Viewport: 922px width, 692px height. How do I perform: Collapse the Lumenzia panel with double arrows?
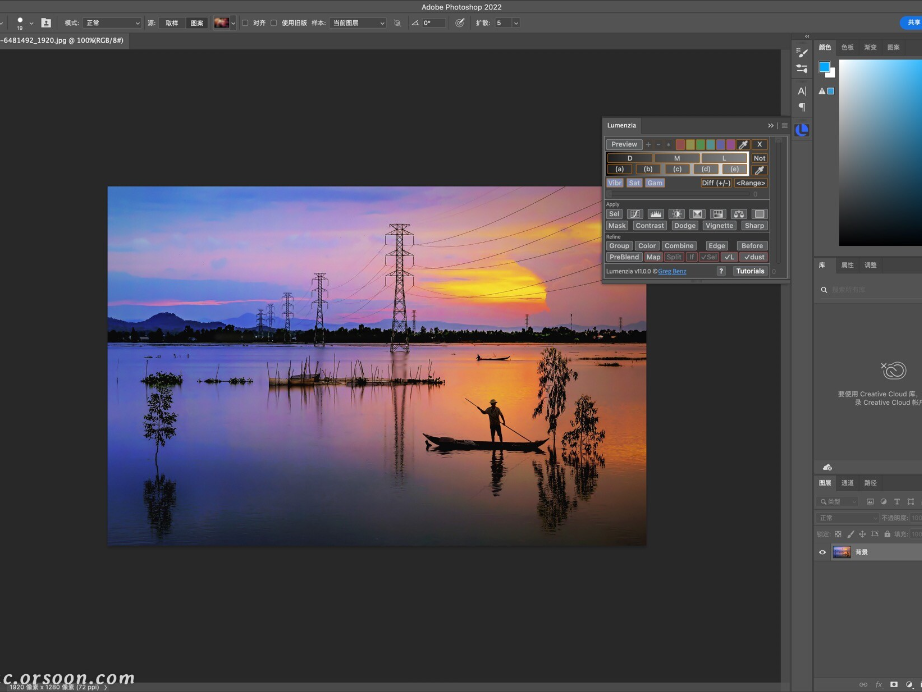point(771,125)
